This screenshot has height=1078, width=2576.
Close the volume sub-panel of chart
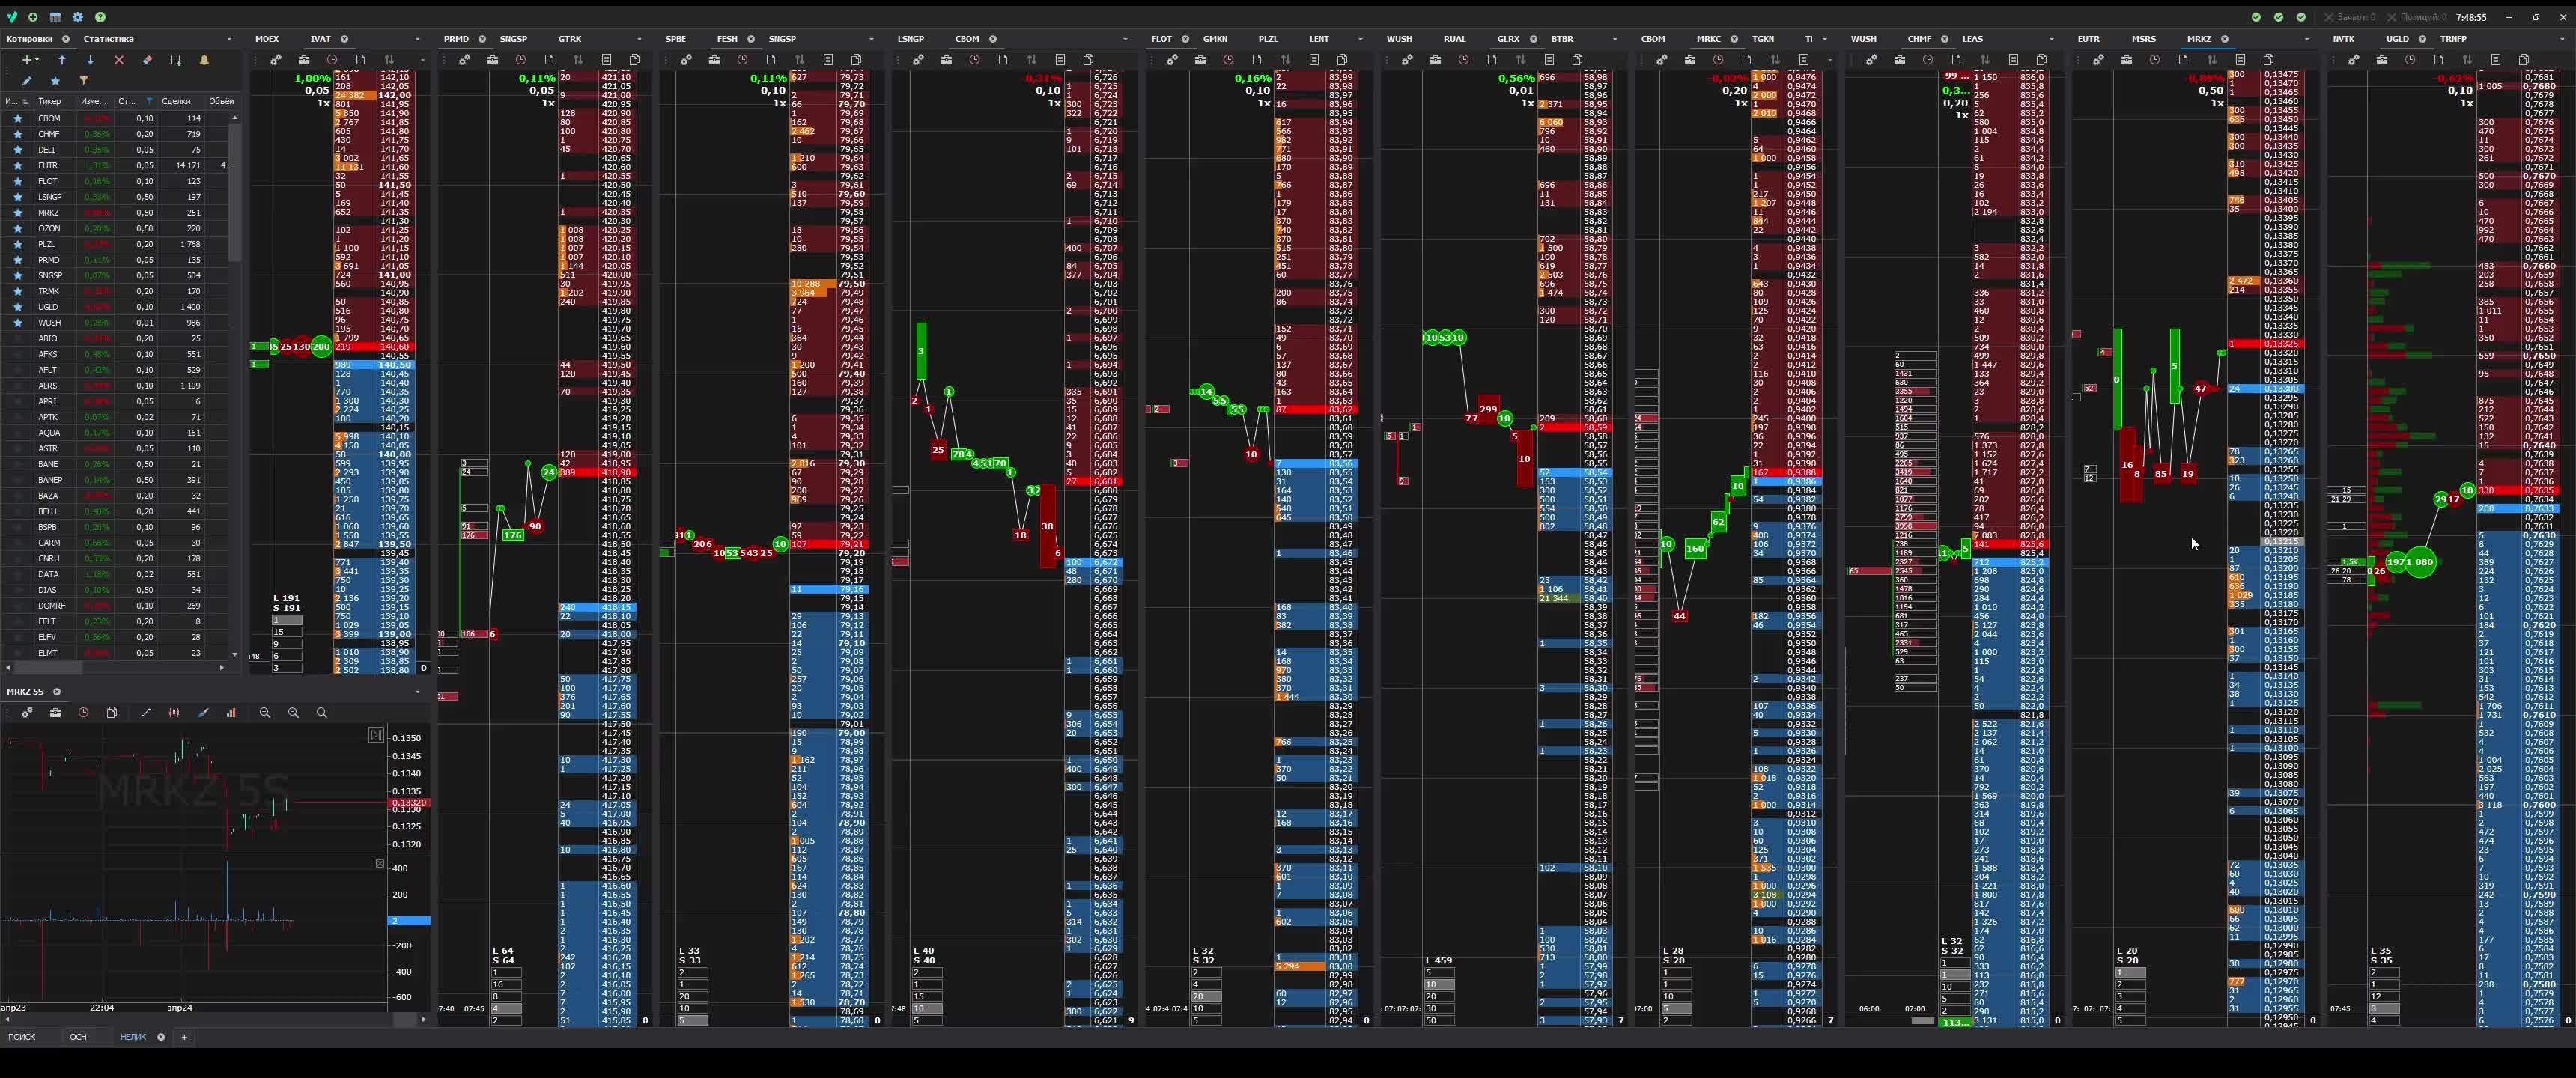point(380,863)
